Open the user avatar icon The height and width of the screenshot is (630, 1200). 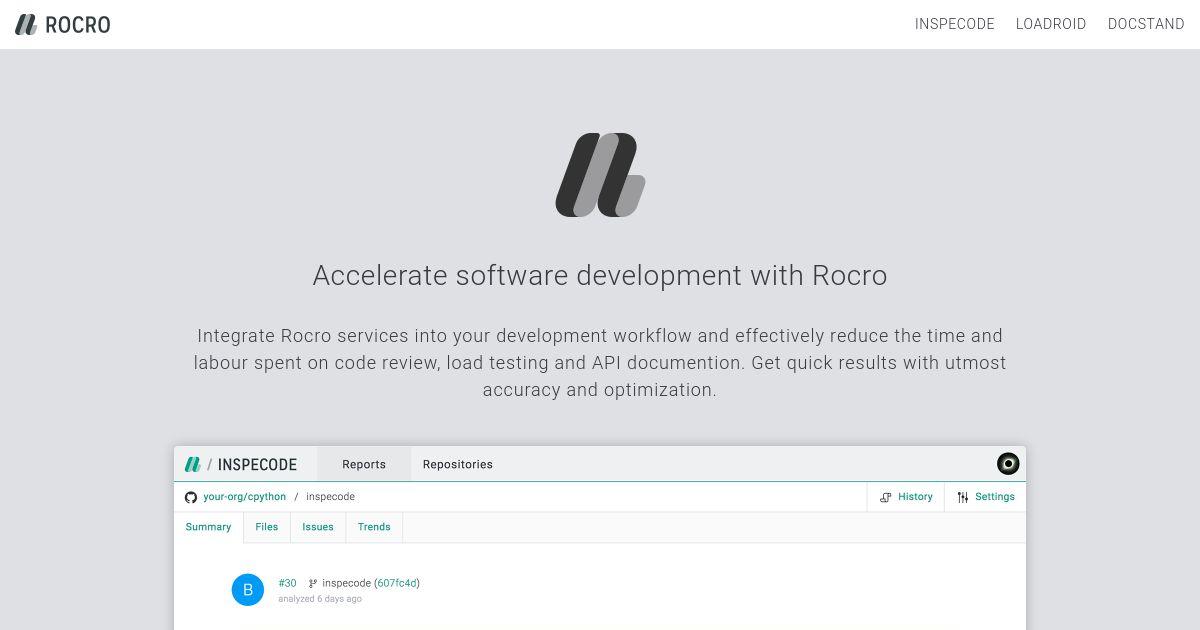(1008, 464)
